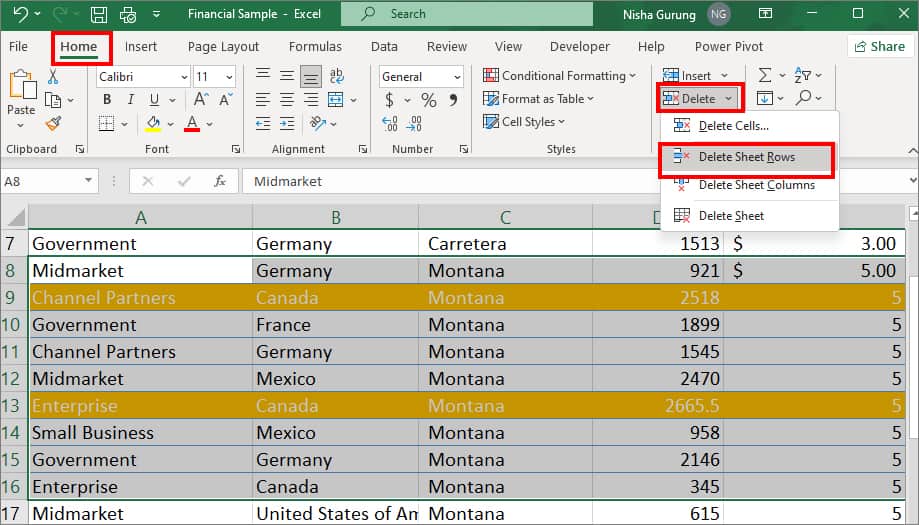Align text right
The width and height of the screenshot is (919, 525).
click(311, 100)
